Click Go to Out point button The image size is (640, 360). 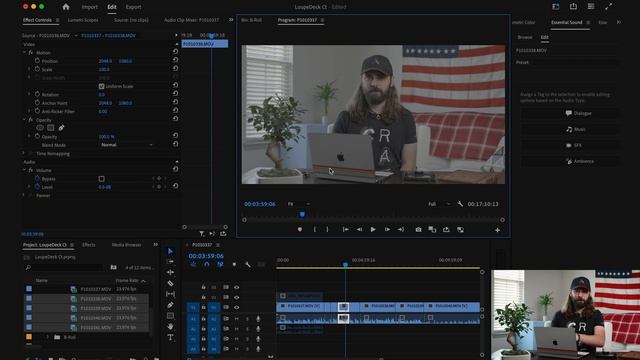pos(401,230)
